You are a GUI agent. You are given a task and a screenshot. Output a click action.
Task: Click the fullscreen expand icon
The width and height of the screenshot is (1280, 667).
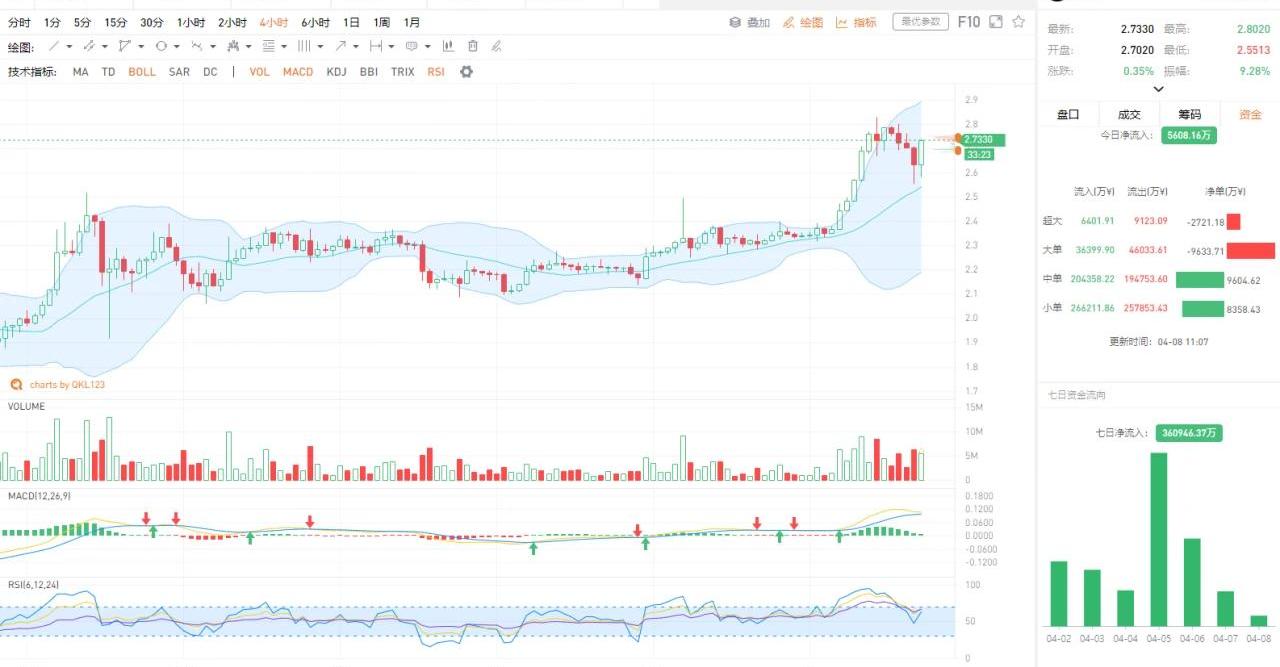pyautogui.click(x=995, y=21)
